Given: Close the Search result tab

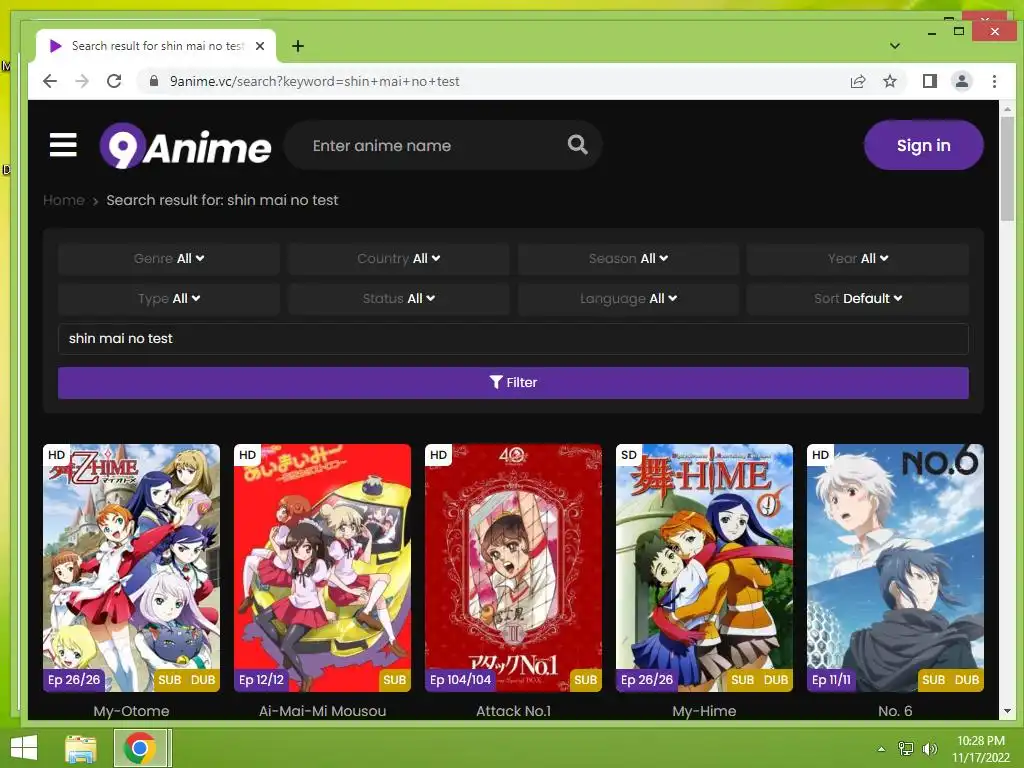Looking at the screenshot, I should coord(260,46).
